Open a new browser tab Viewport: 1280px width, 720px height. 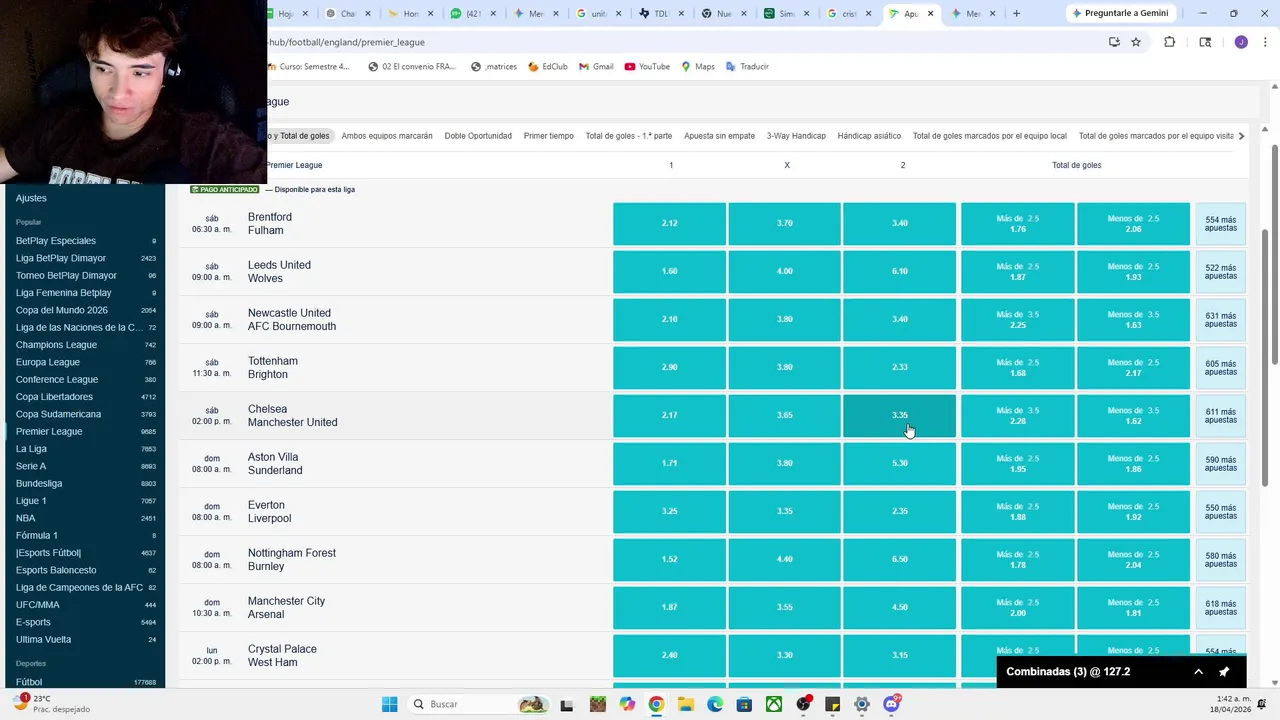coord(1016,14)
